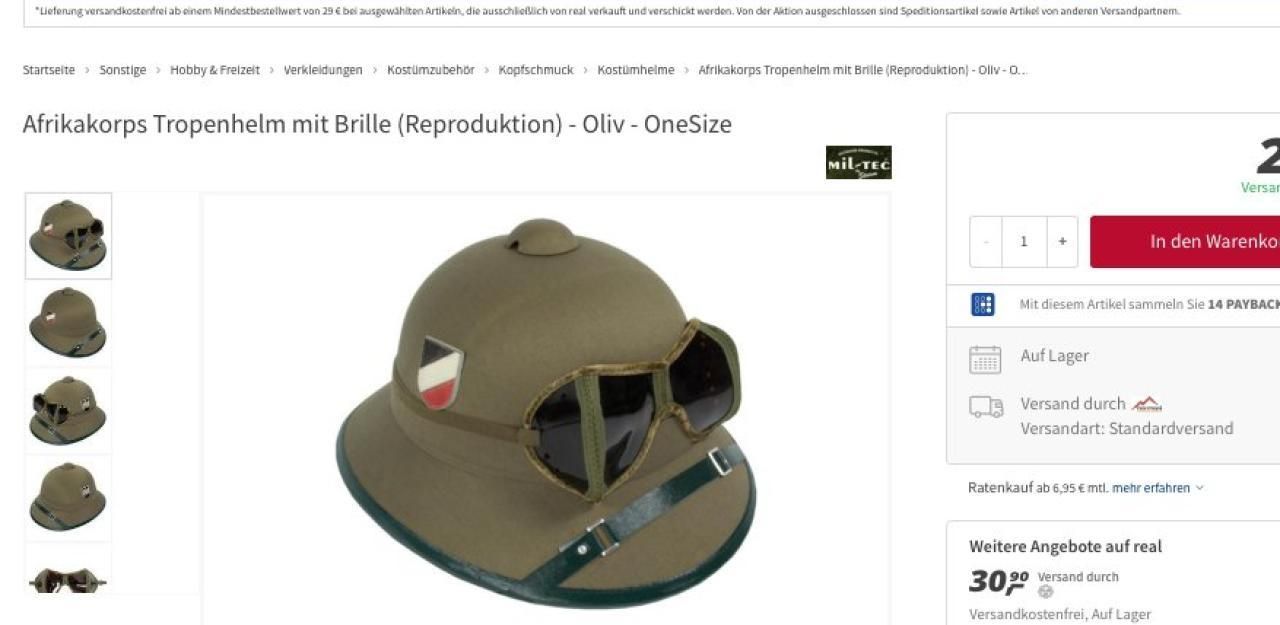This screenshot has height=625, width=1280.
Task: Decrease quantity with the minus button
Action: pos(986,242)
